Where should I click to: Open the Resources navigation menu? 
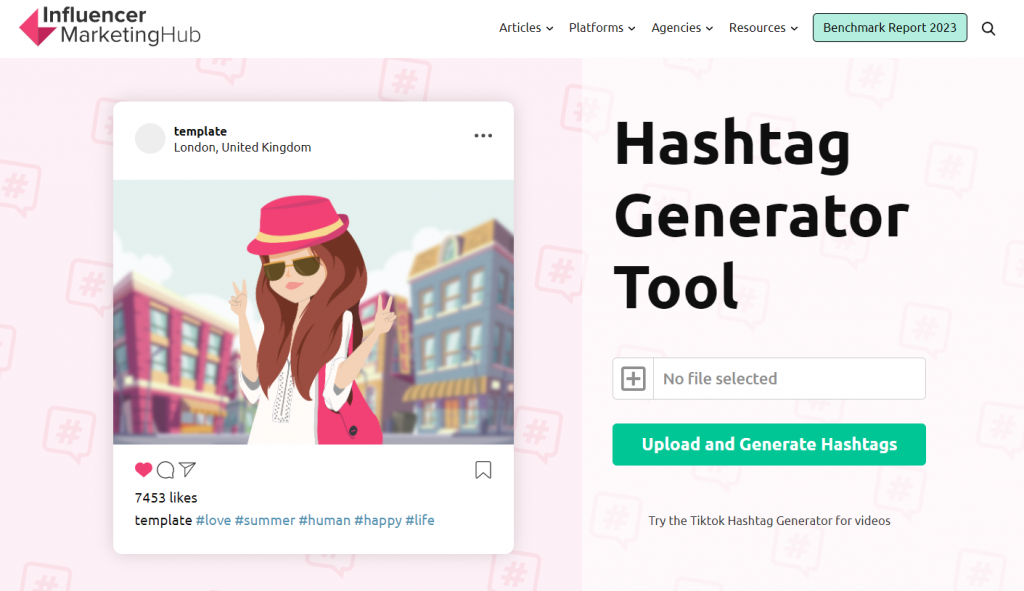tap(763, 28)
